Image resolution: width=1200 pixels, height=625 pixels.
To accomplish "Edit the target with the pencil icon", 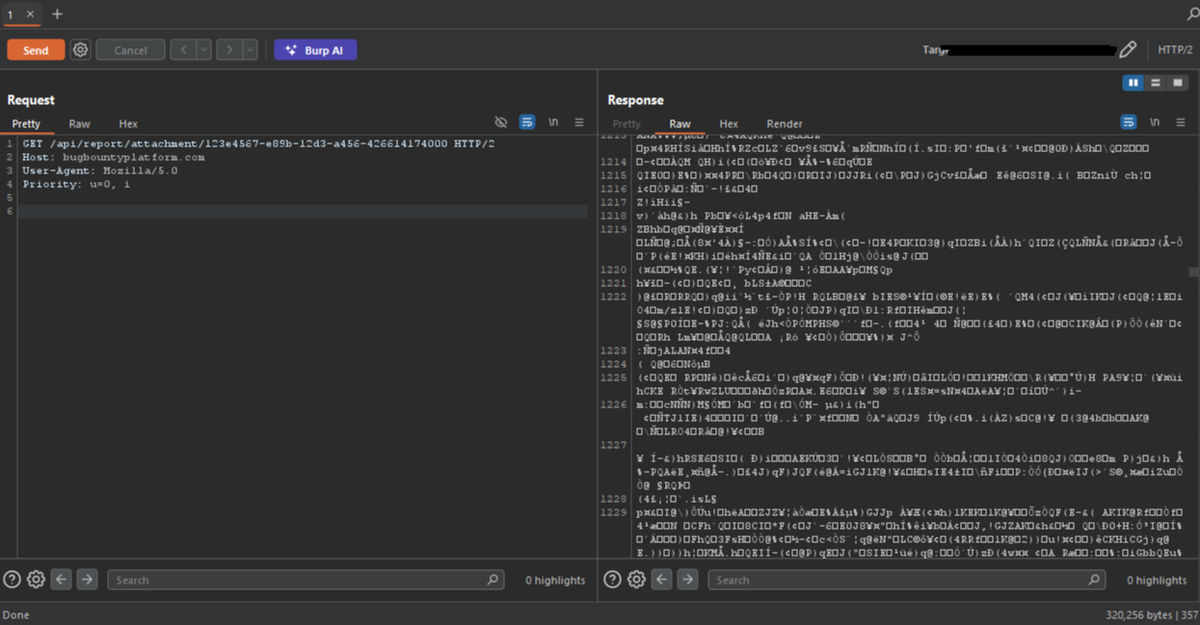I will 1128,49.
